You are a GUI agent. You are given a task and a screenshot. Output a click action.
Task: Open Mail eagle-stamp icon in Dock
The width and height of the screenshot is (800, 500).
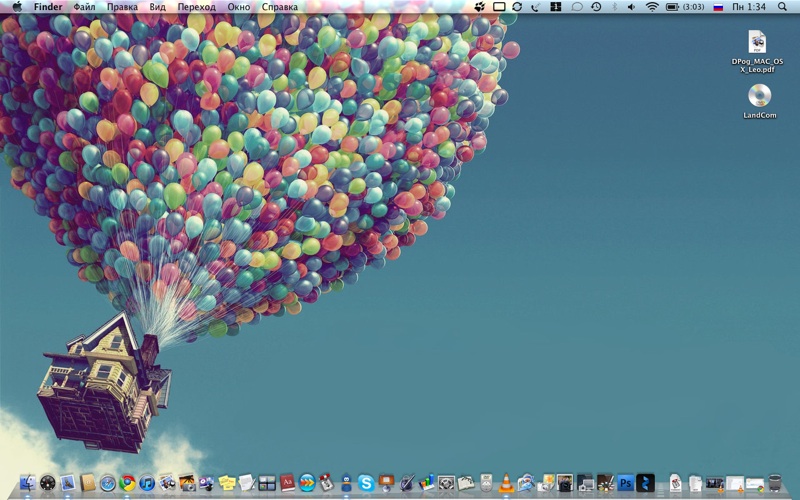click(x=67, y=483)
